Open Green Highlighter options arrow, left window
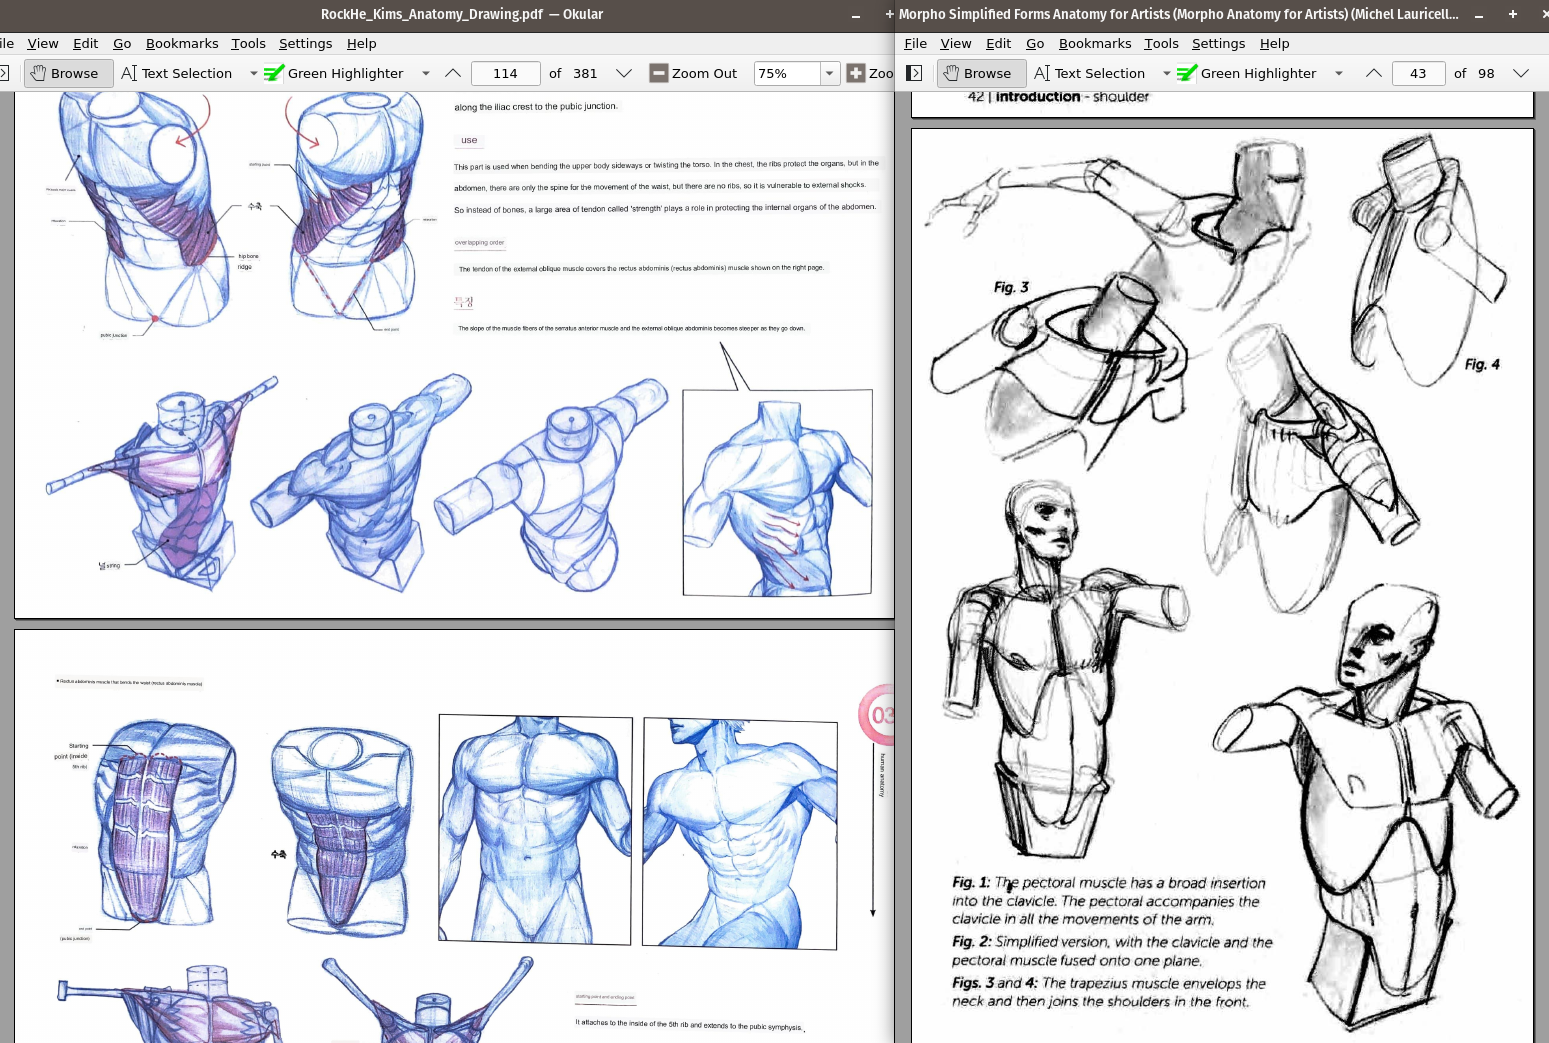 click(426, 73)
